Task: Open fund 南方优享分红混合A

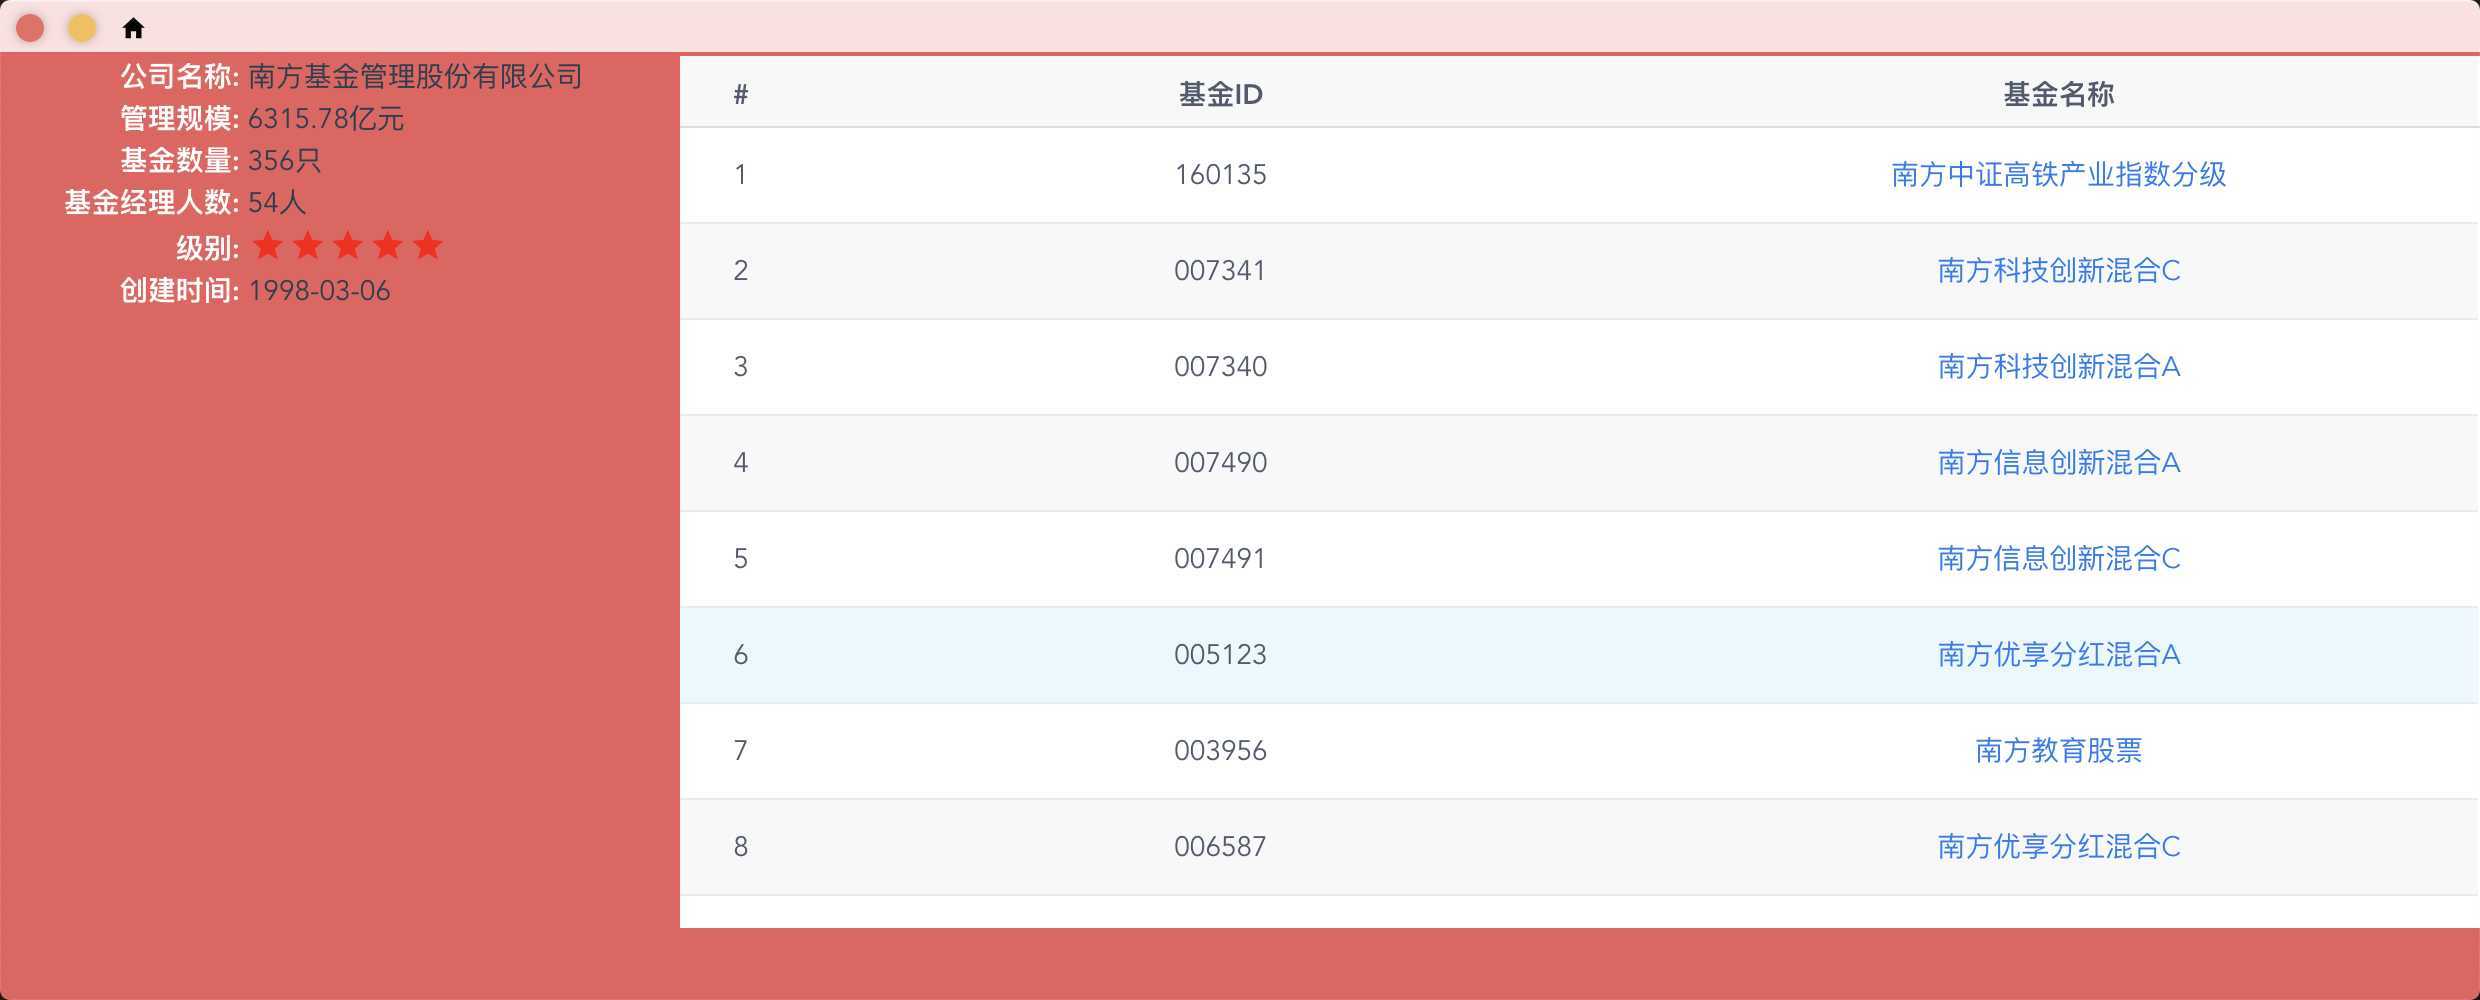Action: point(2059,655)
